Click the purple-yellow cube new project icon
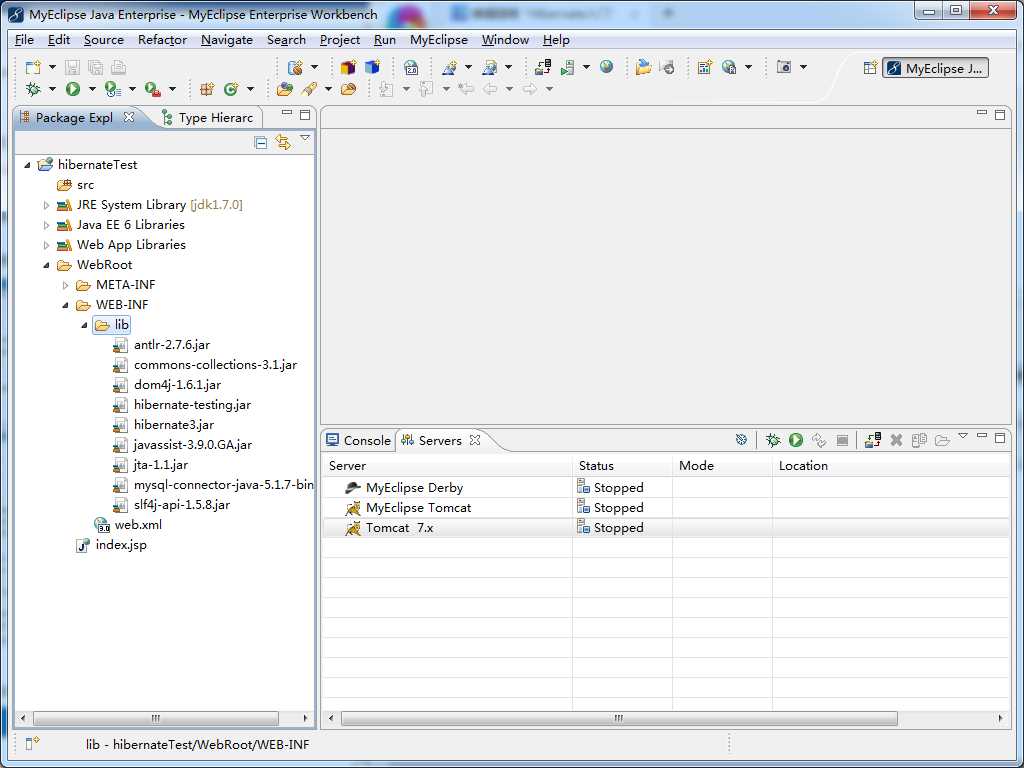Screen dimensions: 1024x768 [x=348, y=67]
